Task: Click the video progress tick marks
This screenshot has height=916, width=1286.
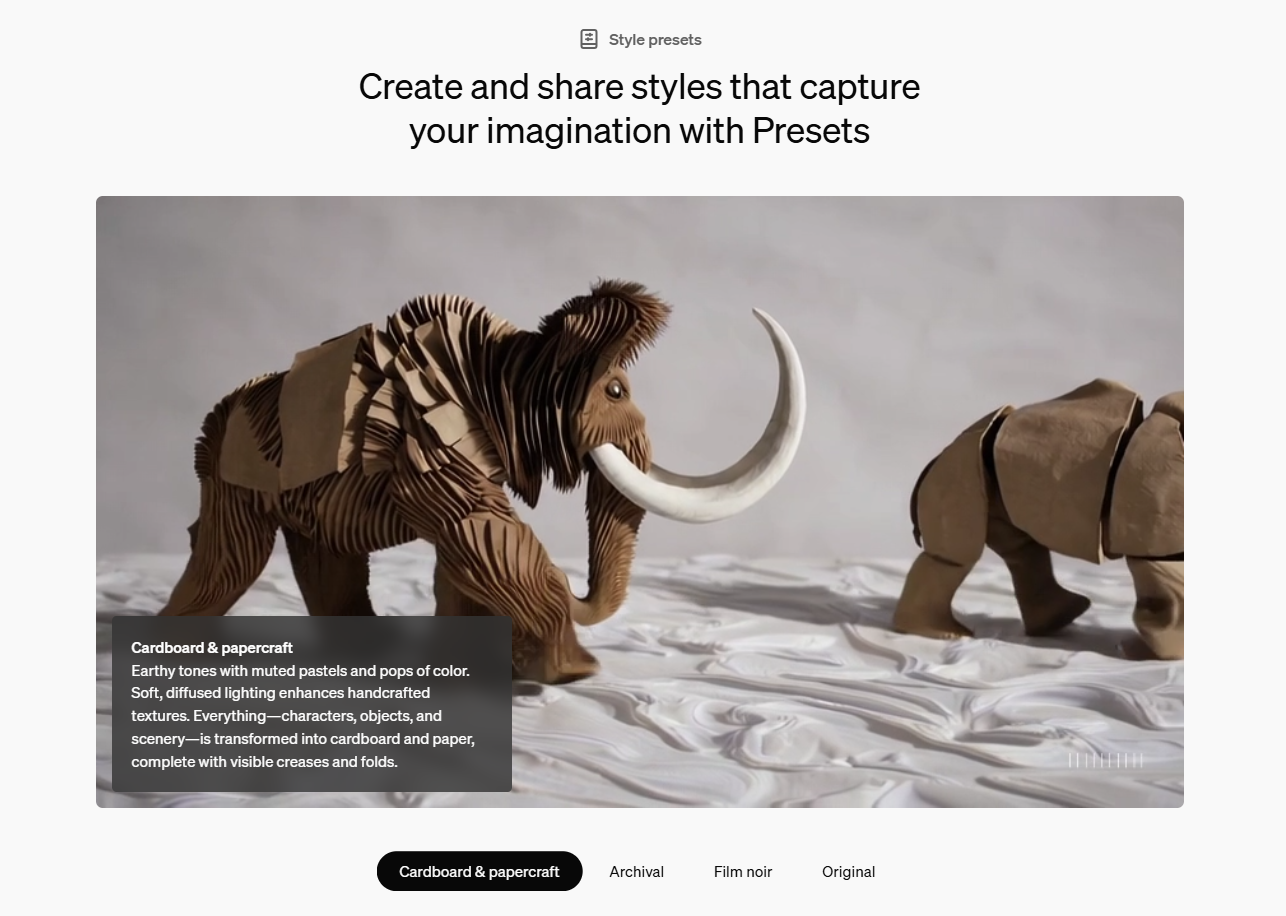Action: [1105, 761]
